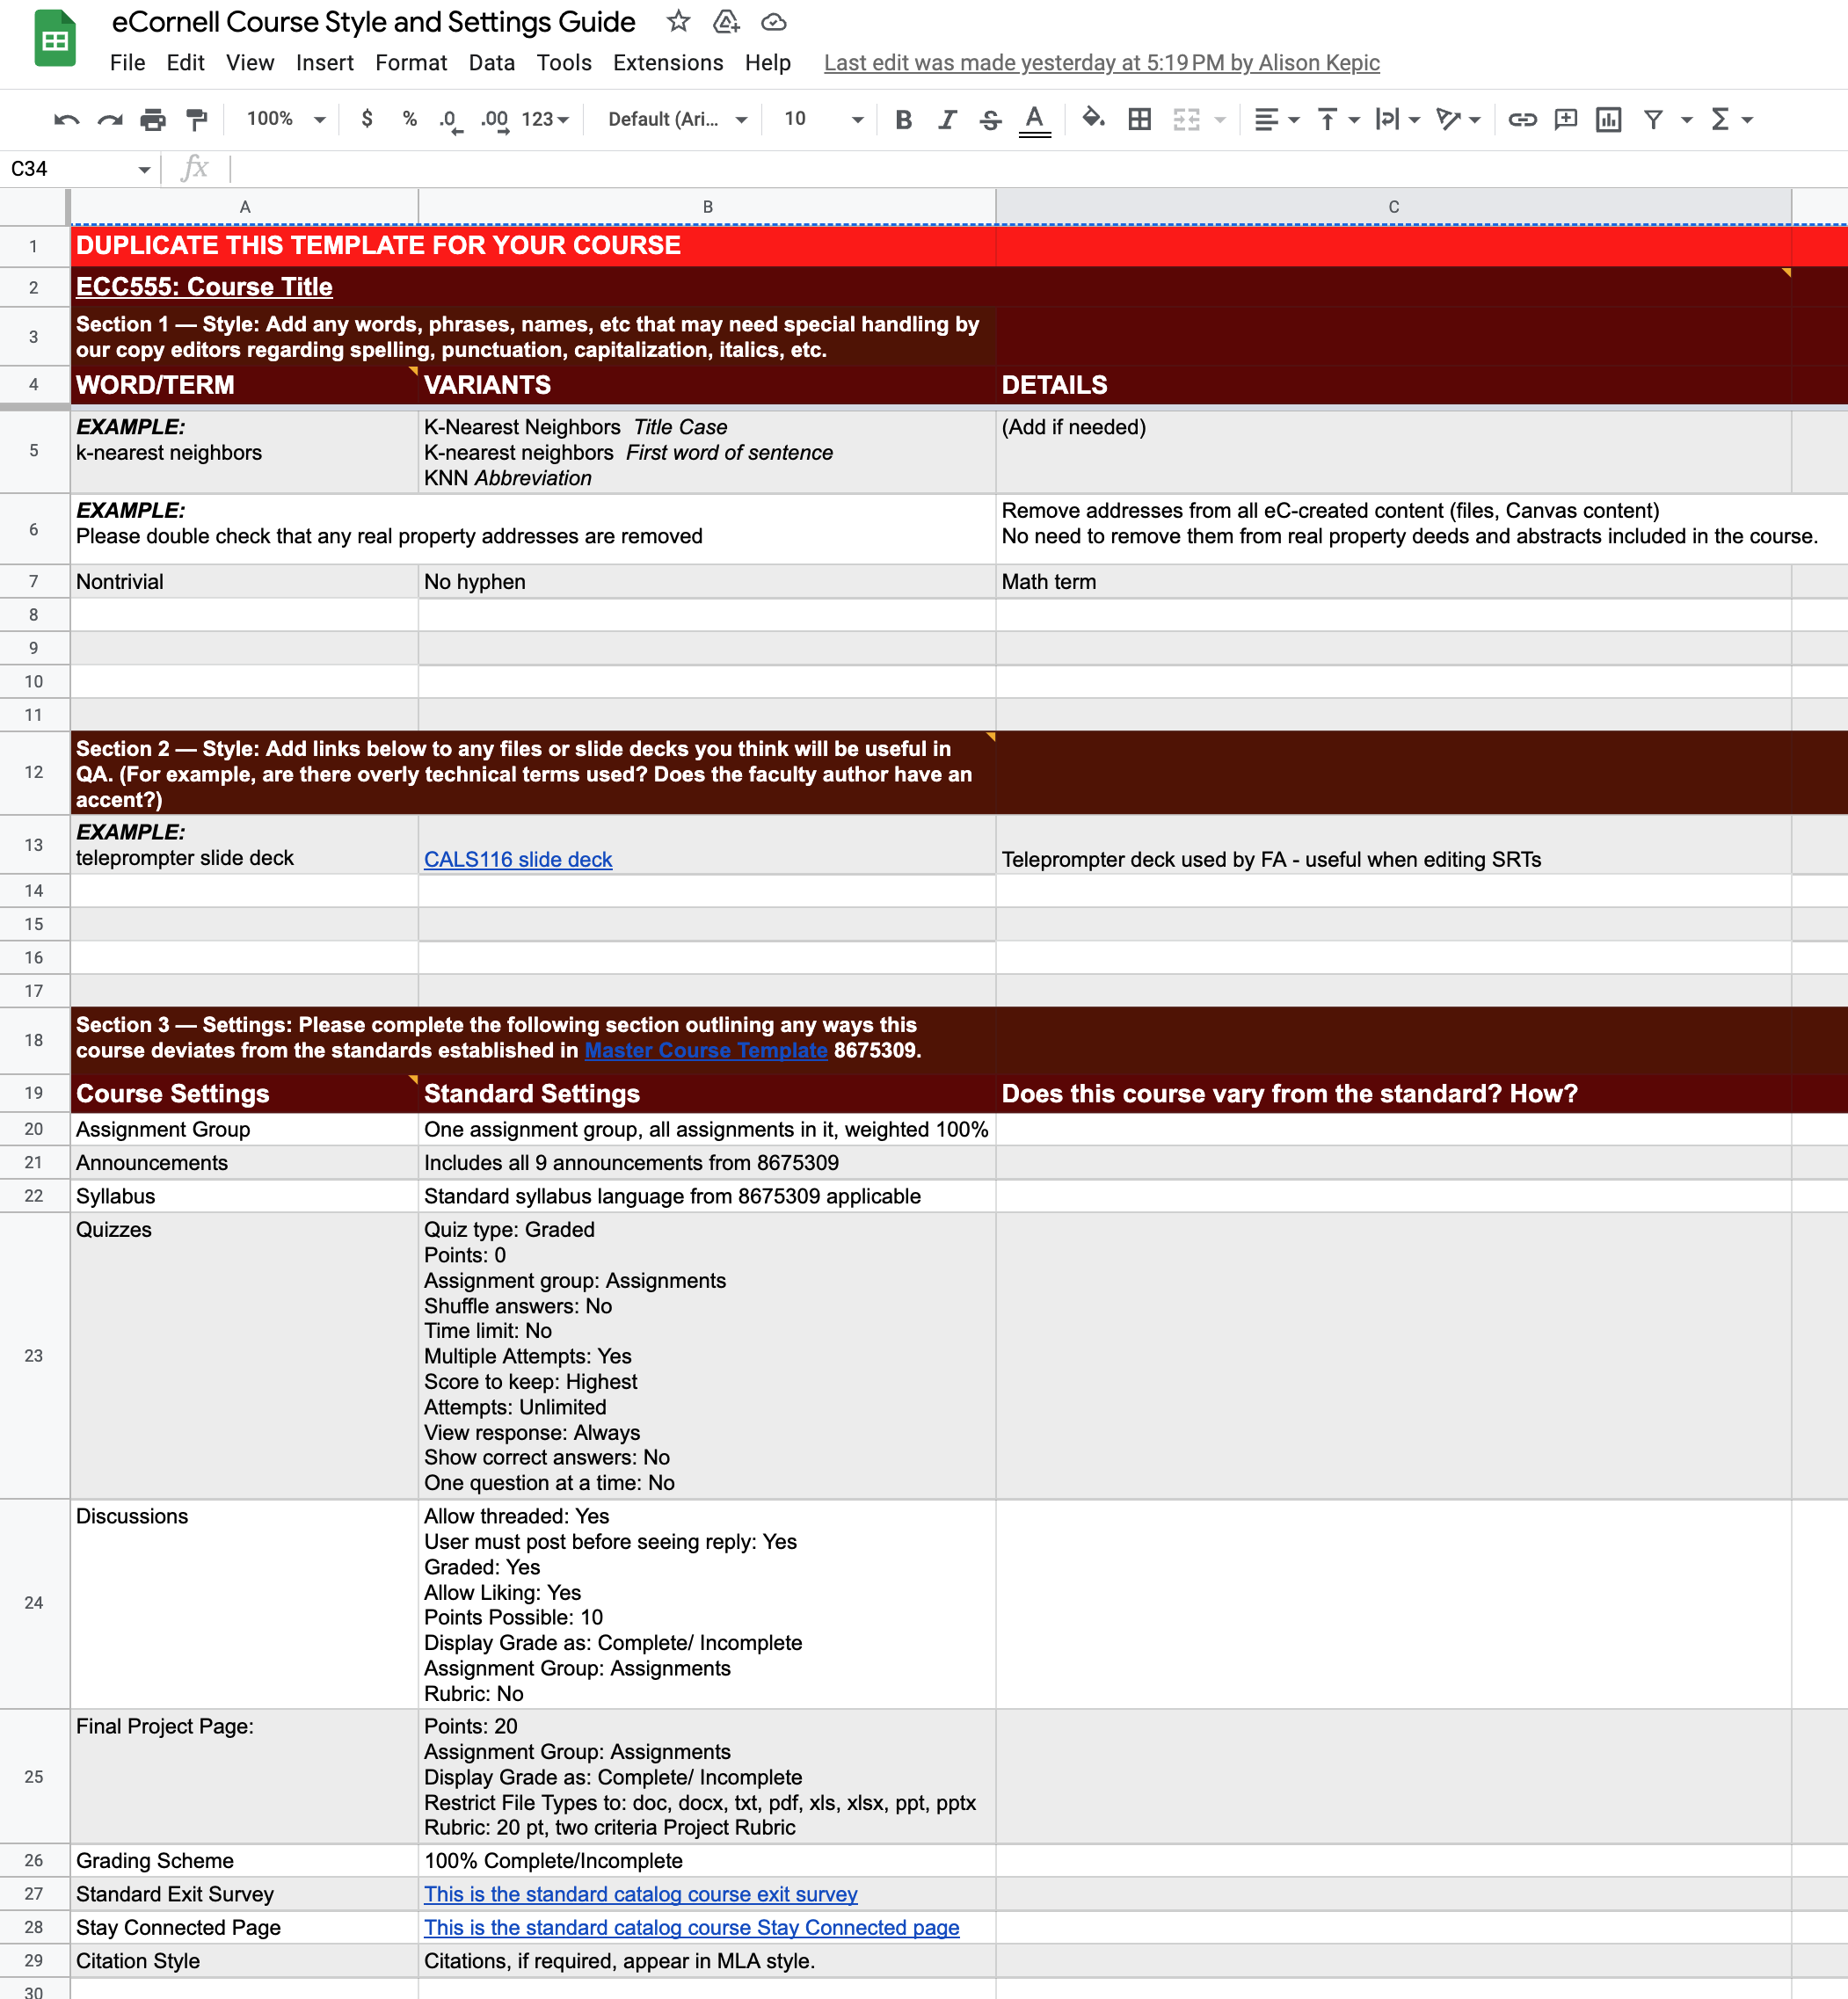Image resolution: width=1848 pixels, height=1999 pixels.
Task: Open the standard catalog course exit survey link
Action: click(640, 1895)
